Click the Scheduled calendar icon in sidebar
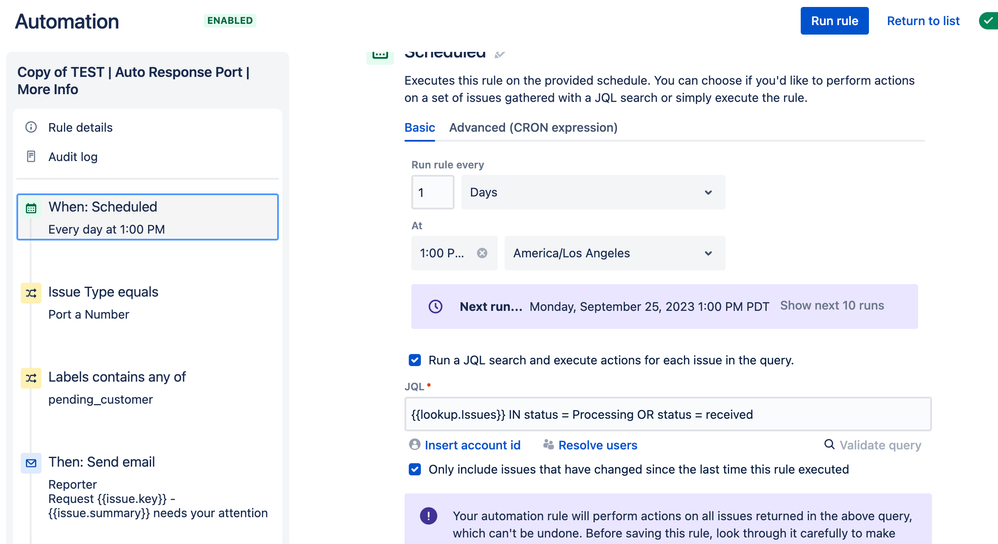Screen dimensions: 998x544 tap(31, 208)
